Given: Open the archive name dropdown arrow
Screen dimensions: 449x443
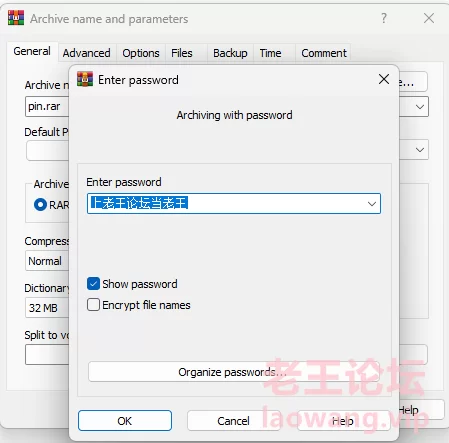Looking at the screenshot, I should 420,107.
